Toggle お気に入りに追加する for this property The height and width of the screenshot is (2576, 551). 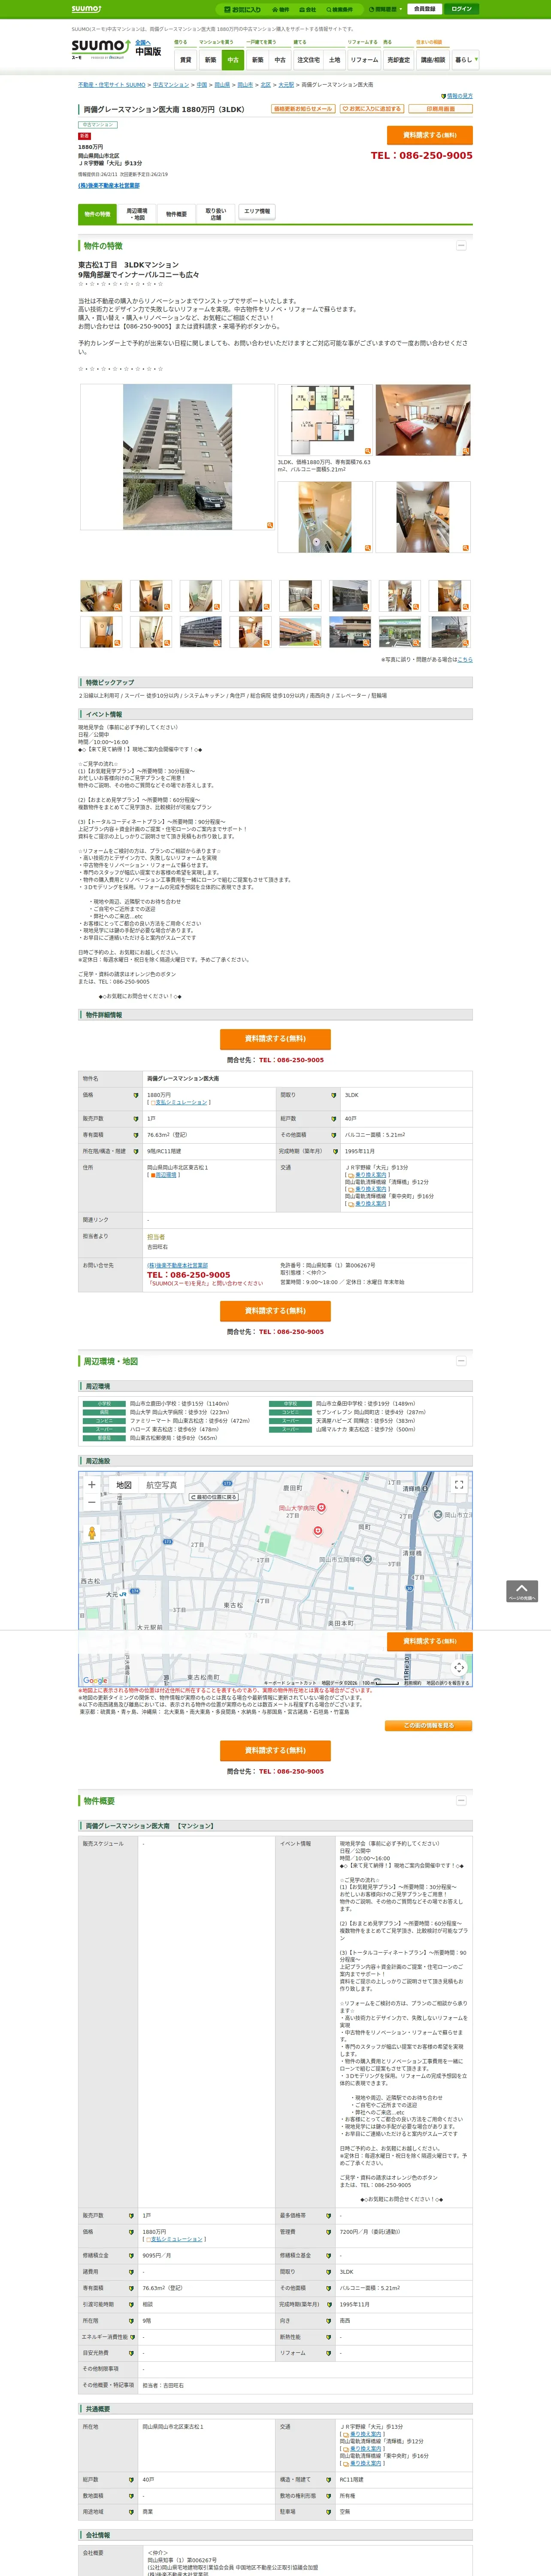click(372, 109)
